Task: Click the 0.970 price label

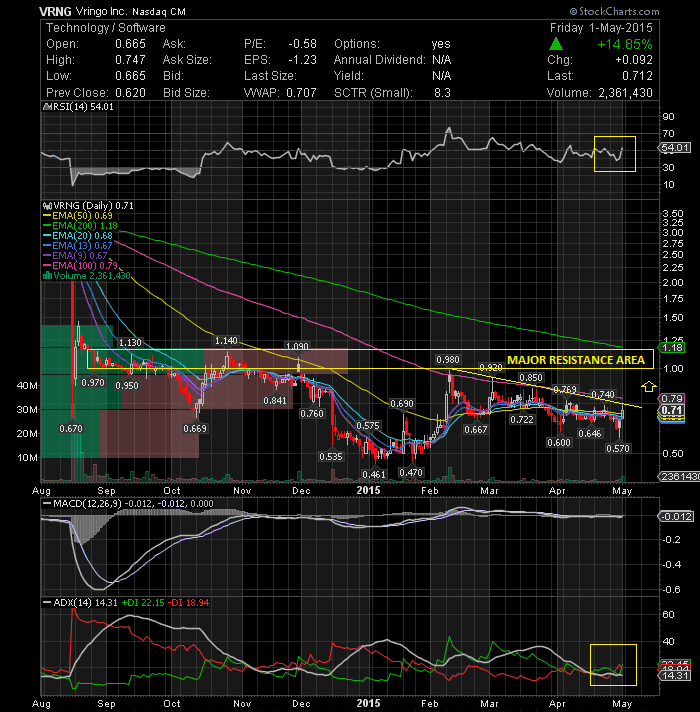Action: pyautogui.click(x=93, y=382)
